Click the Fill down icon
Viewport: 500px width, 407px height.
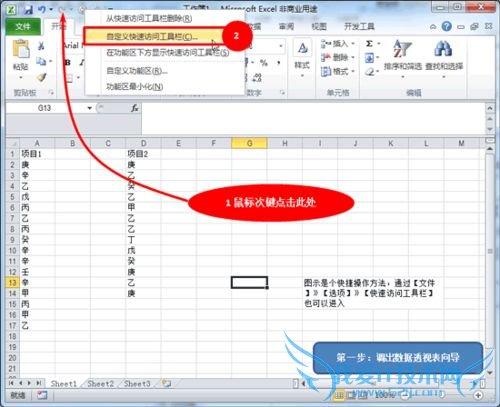click(369, 58)
